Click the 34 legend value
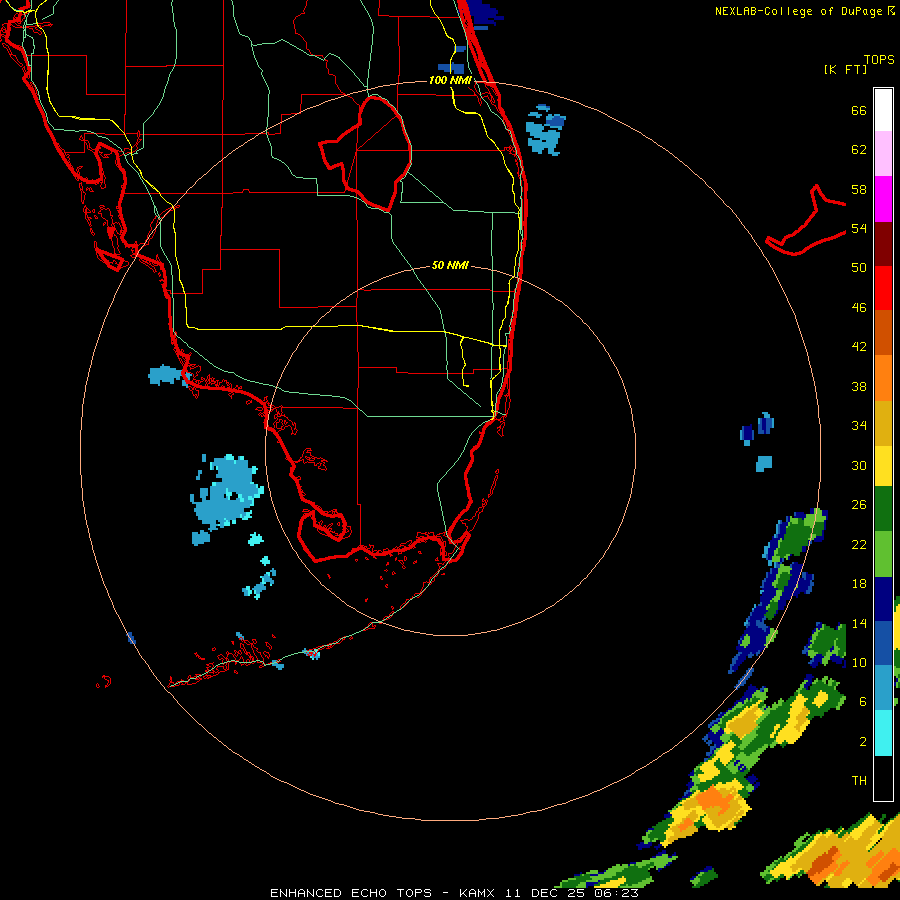Screen dimensions: 900x900 click(859, 426)
